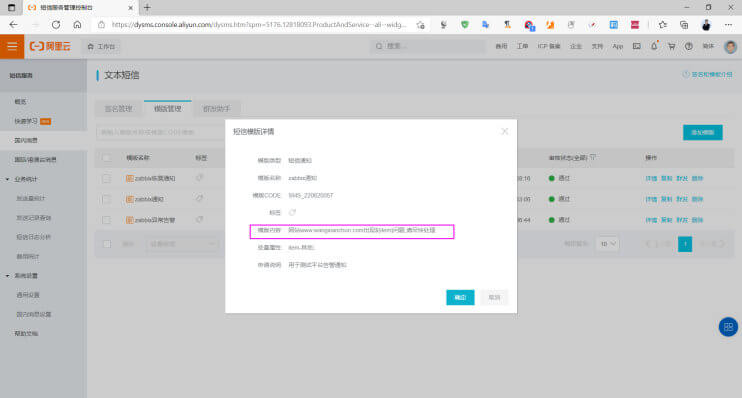Switch to the 模板管理 tab
Viewport: 742px width, 398px height.
pos(168,109)
